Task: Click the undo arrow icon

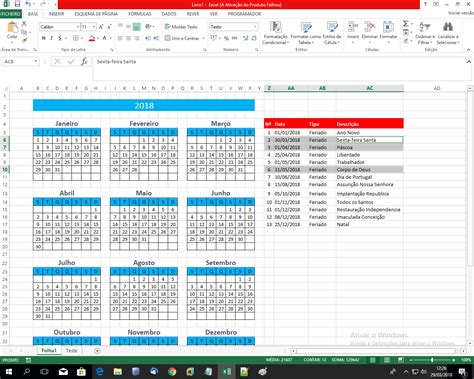Action: tap(28, 4)
